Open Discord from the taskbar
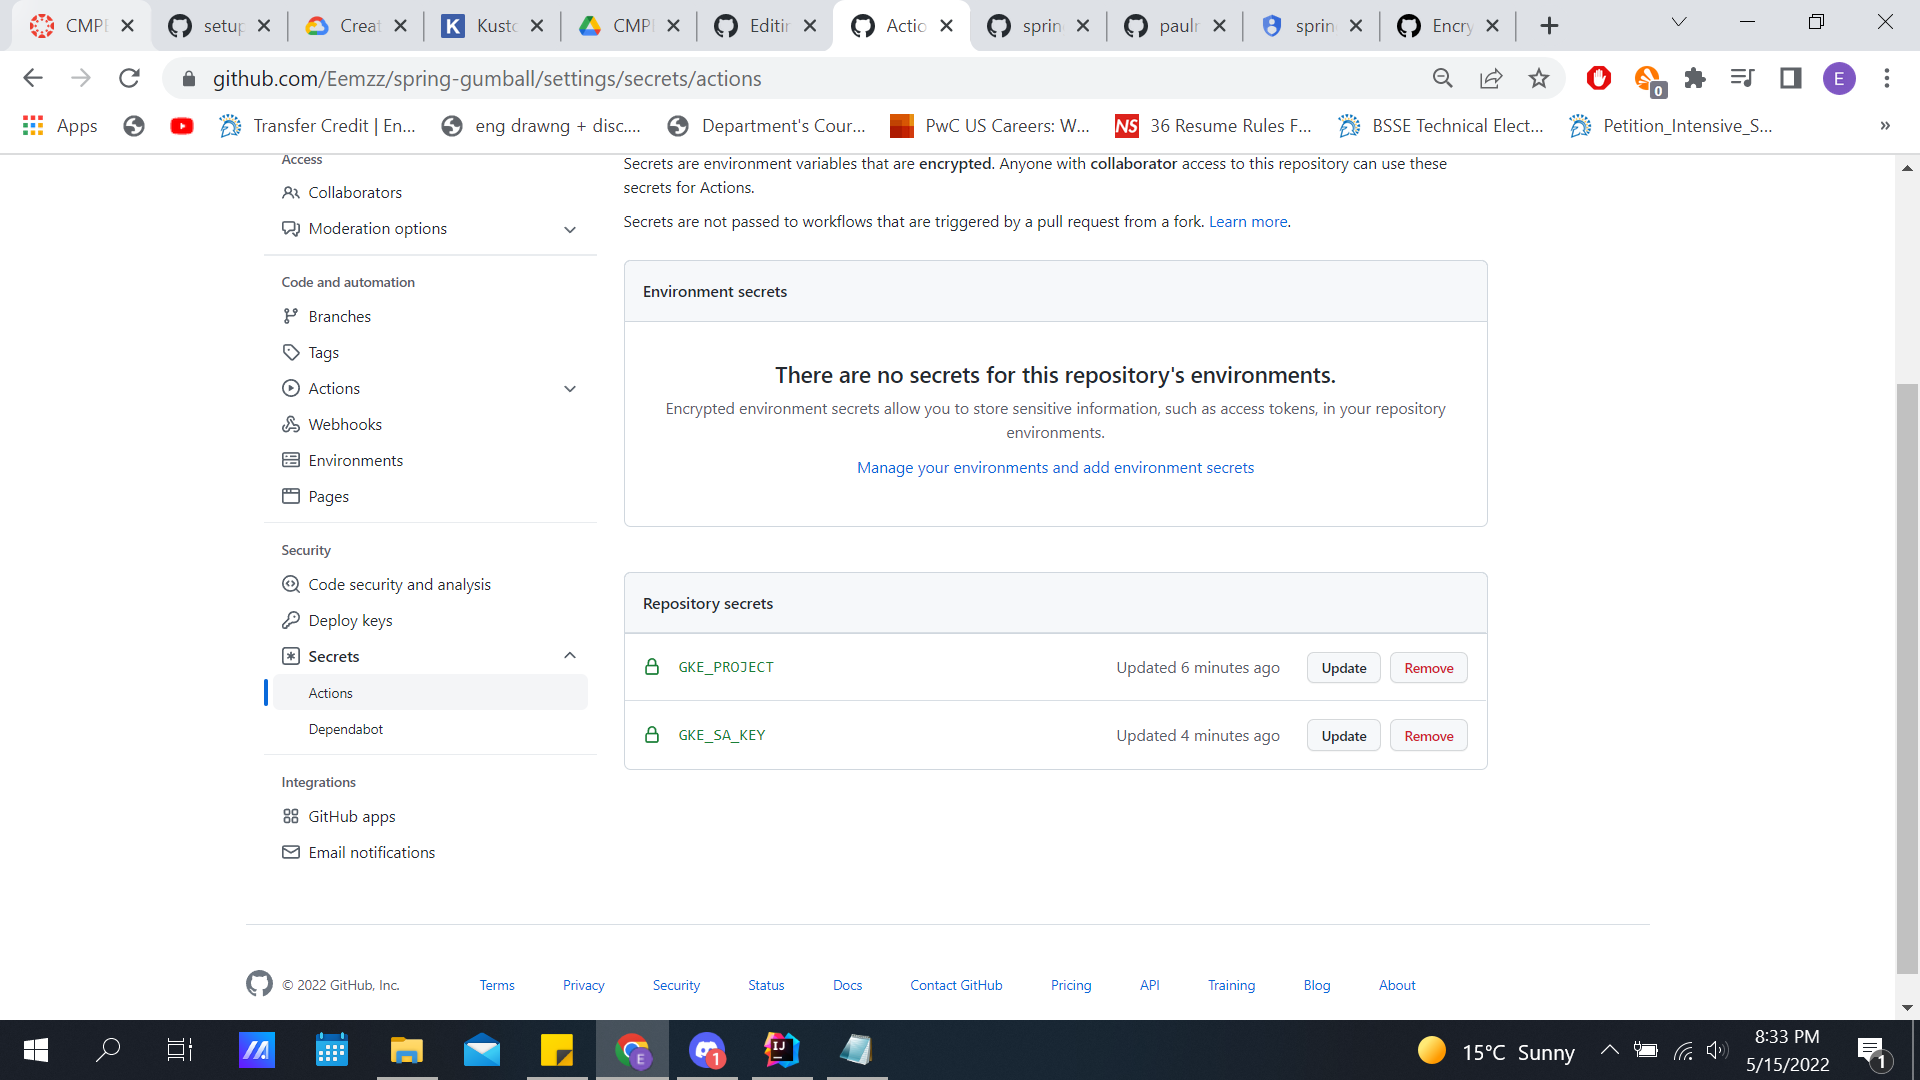Screen dimensions: 1920x1080 point(707,1050)
